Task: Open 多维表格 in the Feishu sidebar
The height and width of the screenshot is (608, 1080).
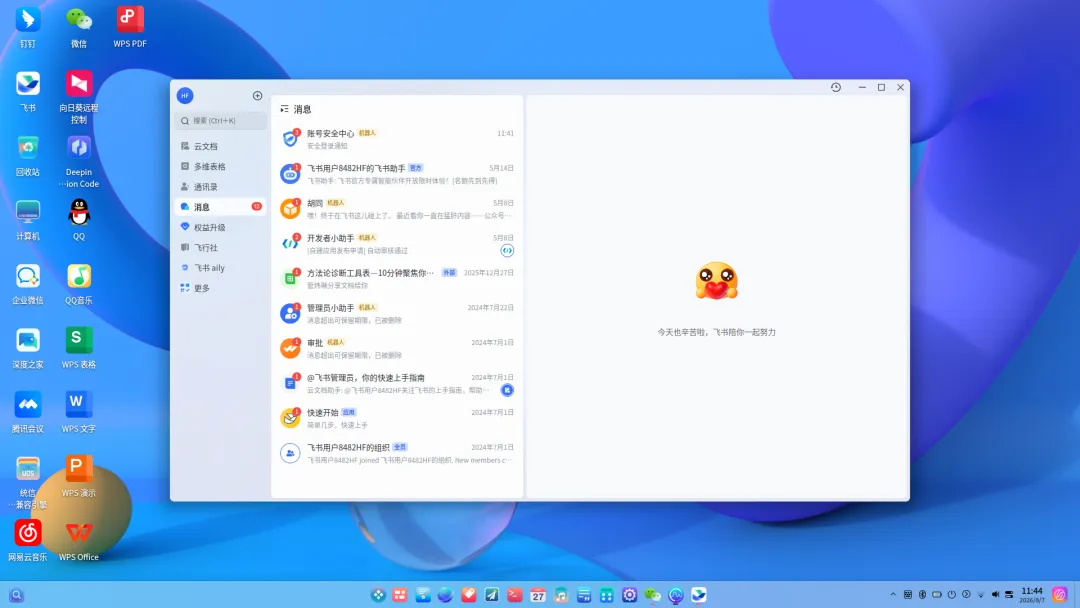Action: click(220, 167)
